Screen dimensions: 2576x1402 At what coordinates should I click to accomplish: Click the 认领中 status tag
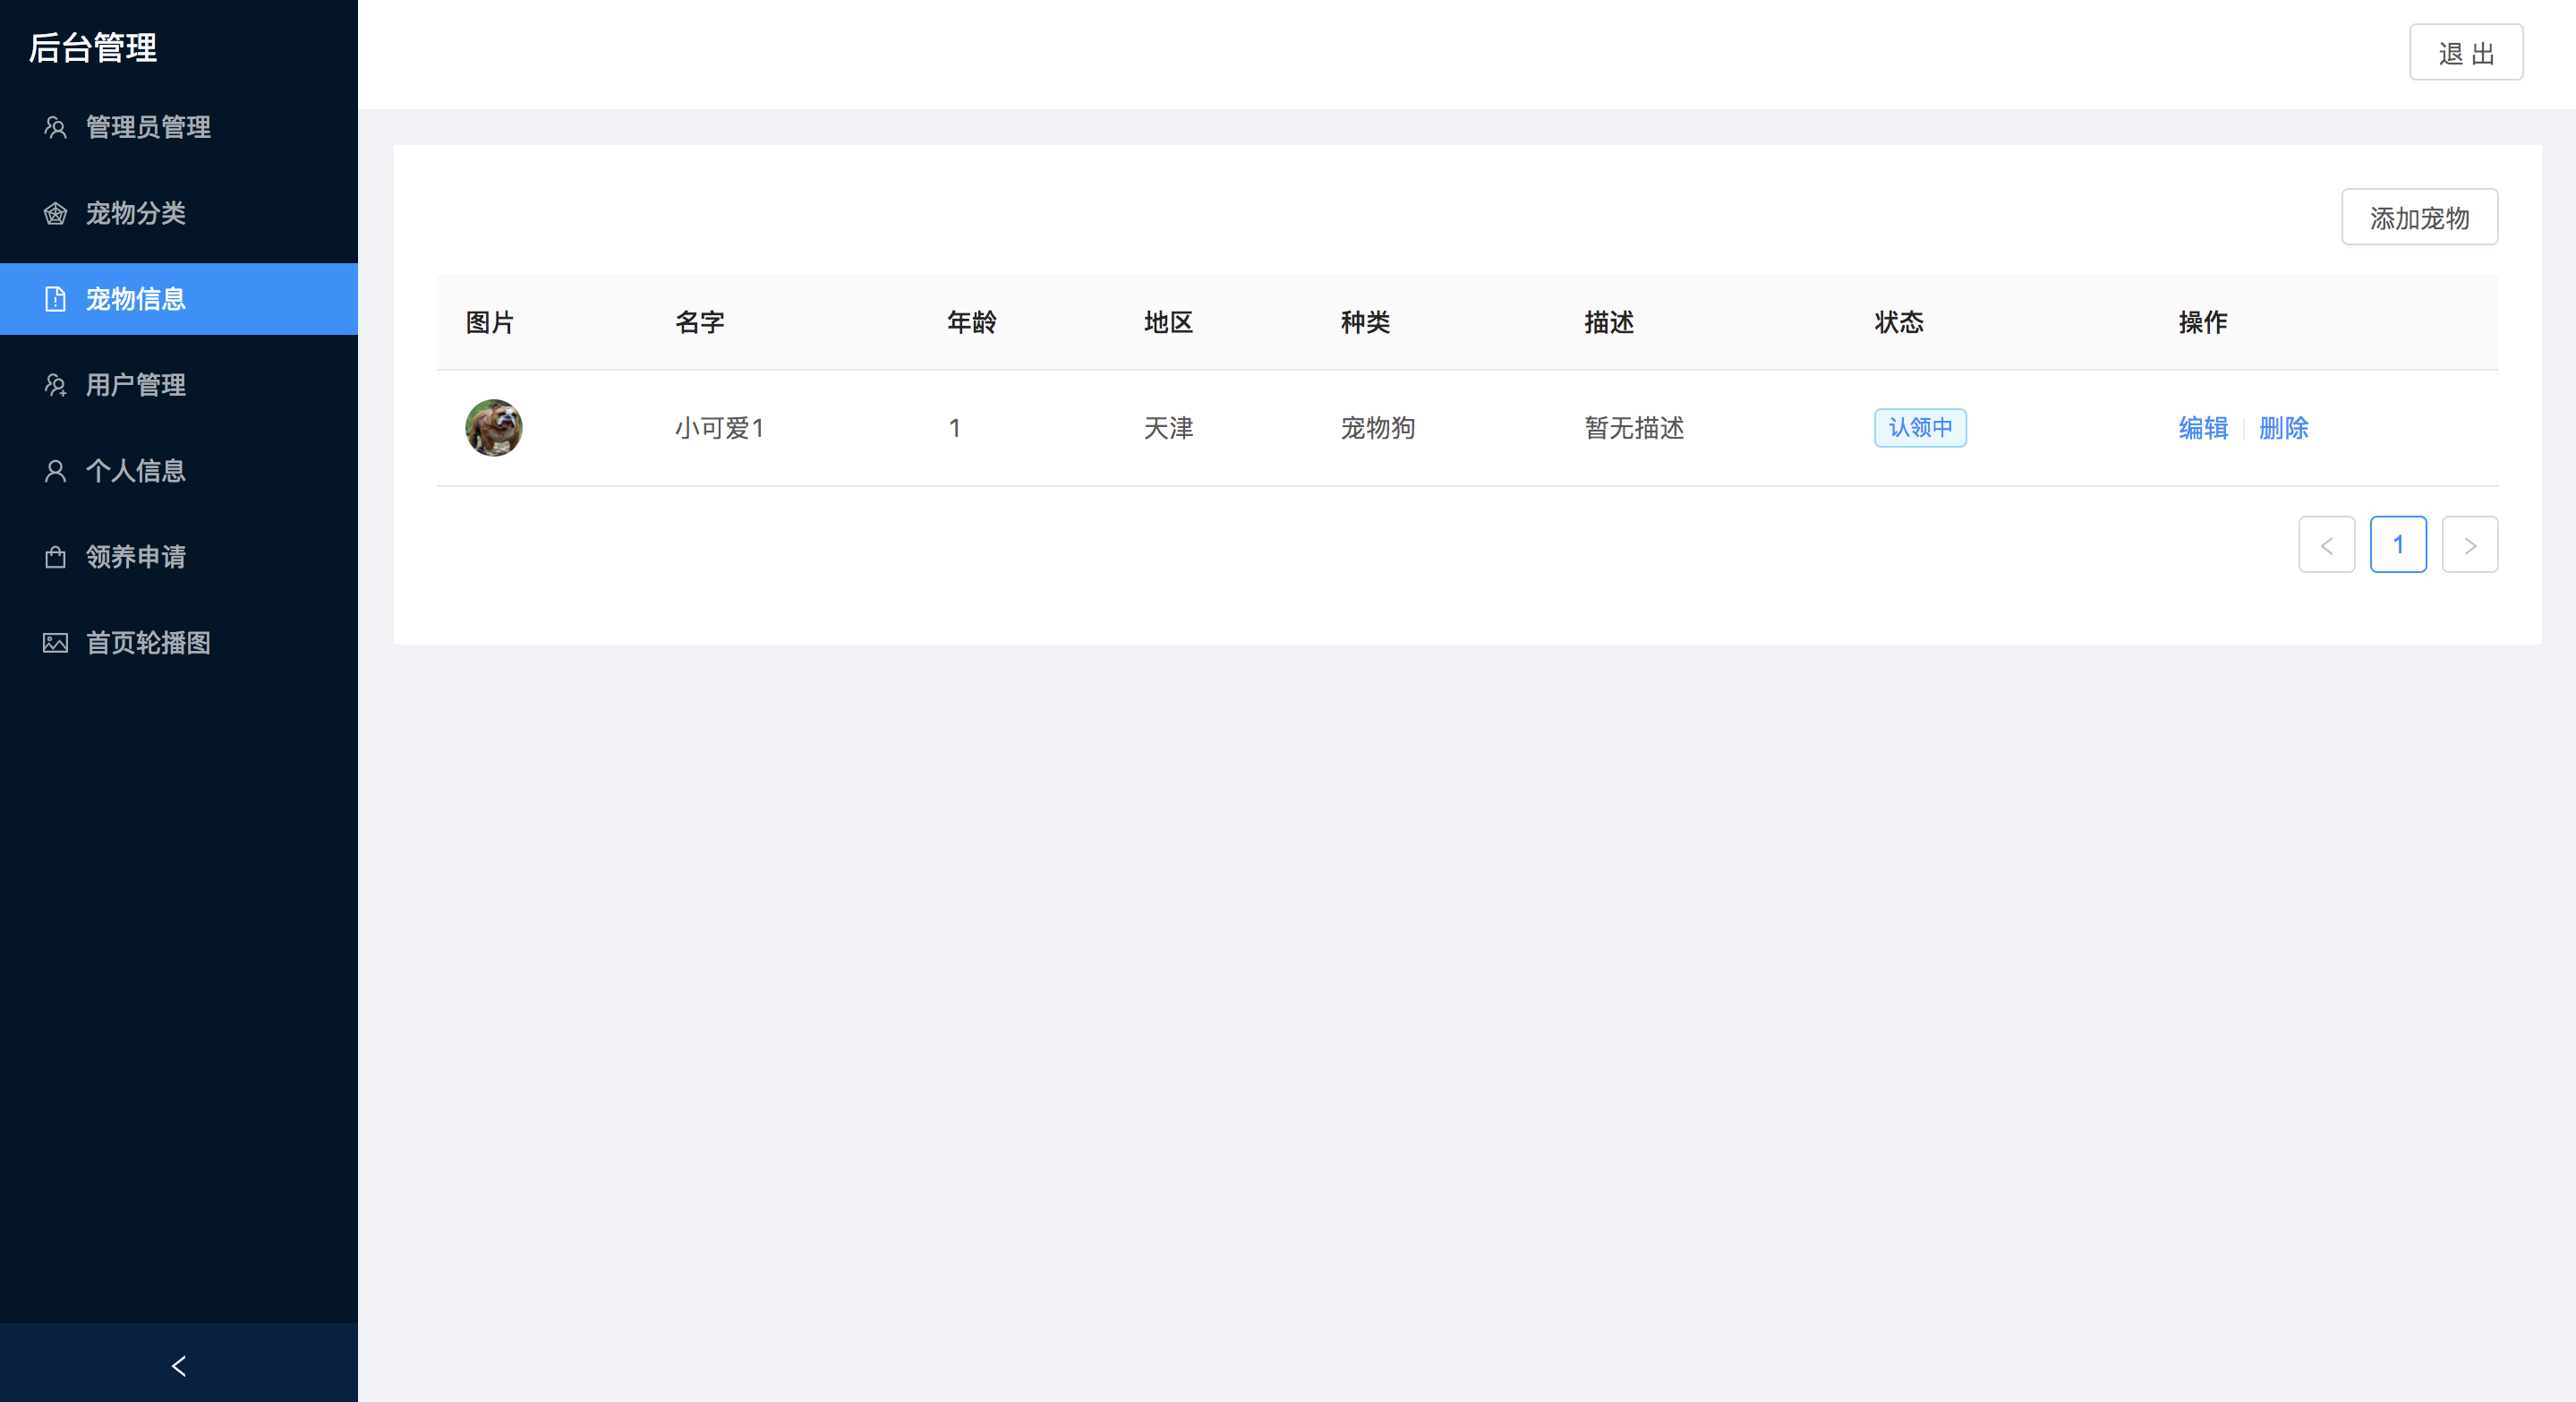(1920, 428)
